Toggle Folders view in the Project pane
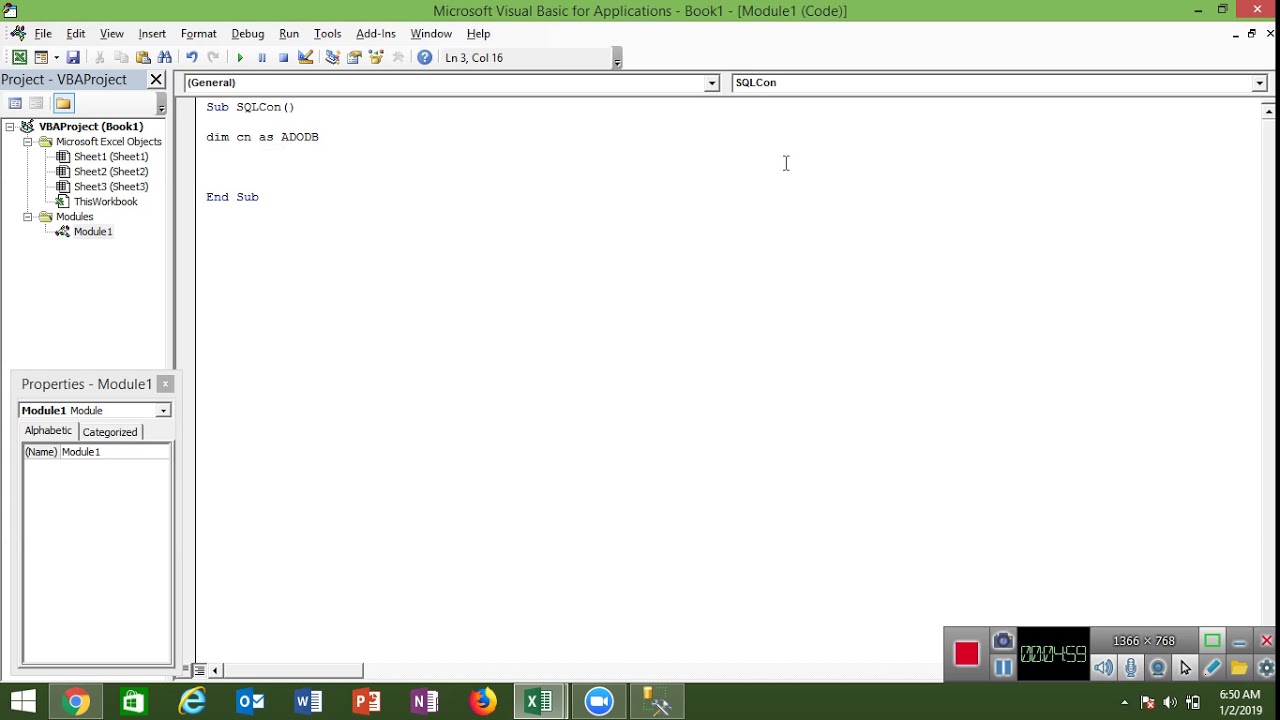Screen dimensions: 1280x720 (x=63, y=103)
